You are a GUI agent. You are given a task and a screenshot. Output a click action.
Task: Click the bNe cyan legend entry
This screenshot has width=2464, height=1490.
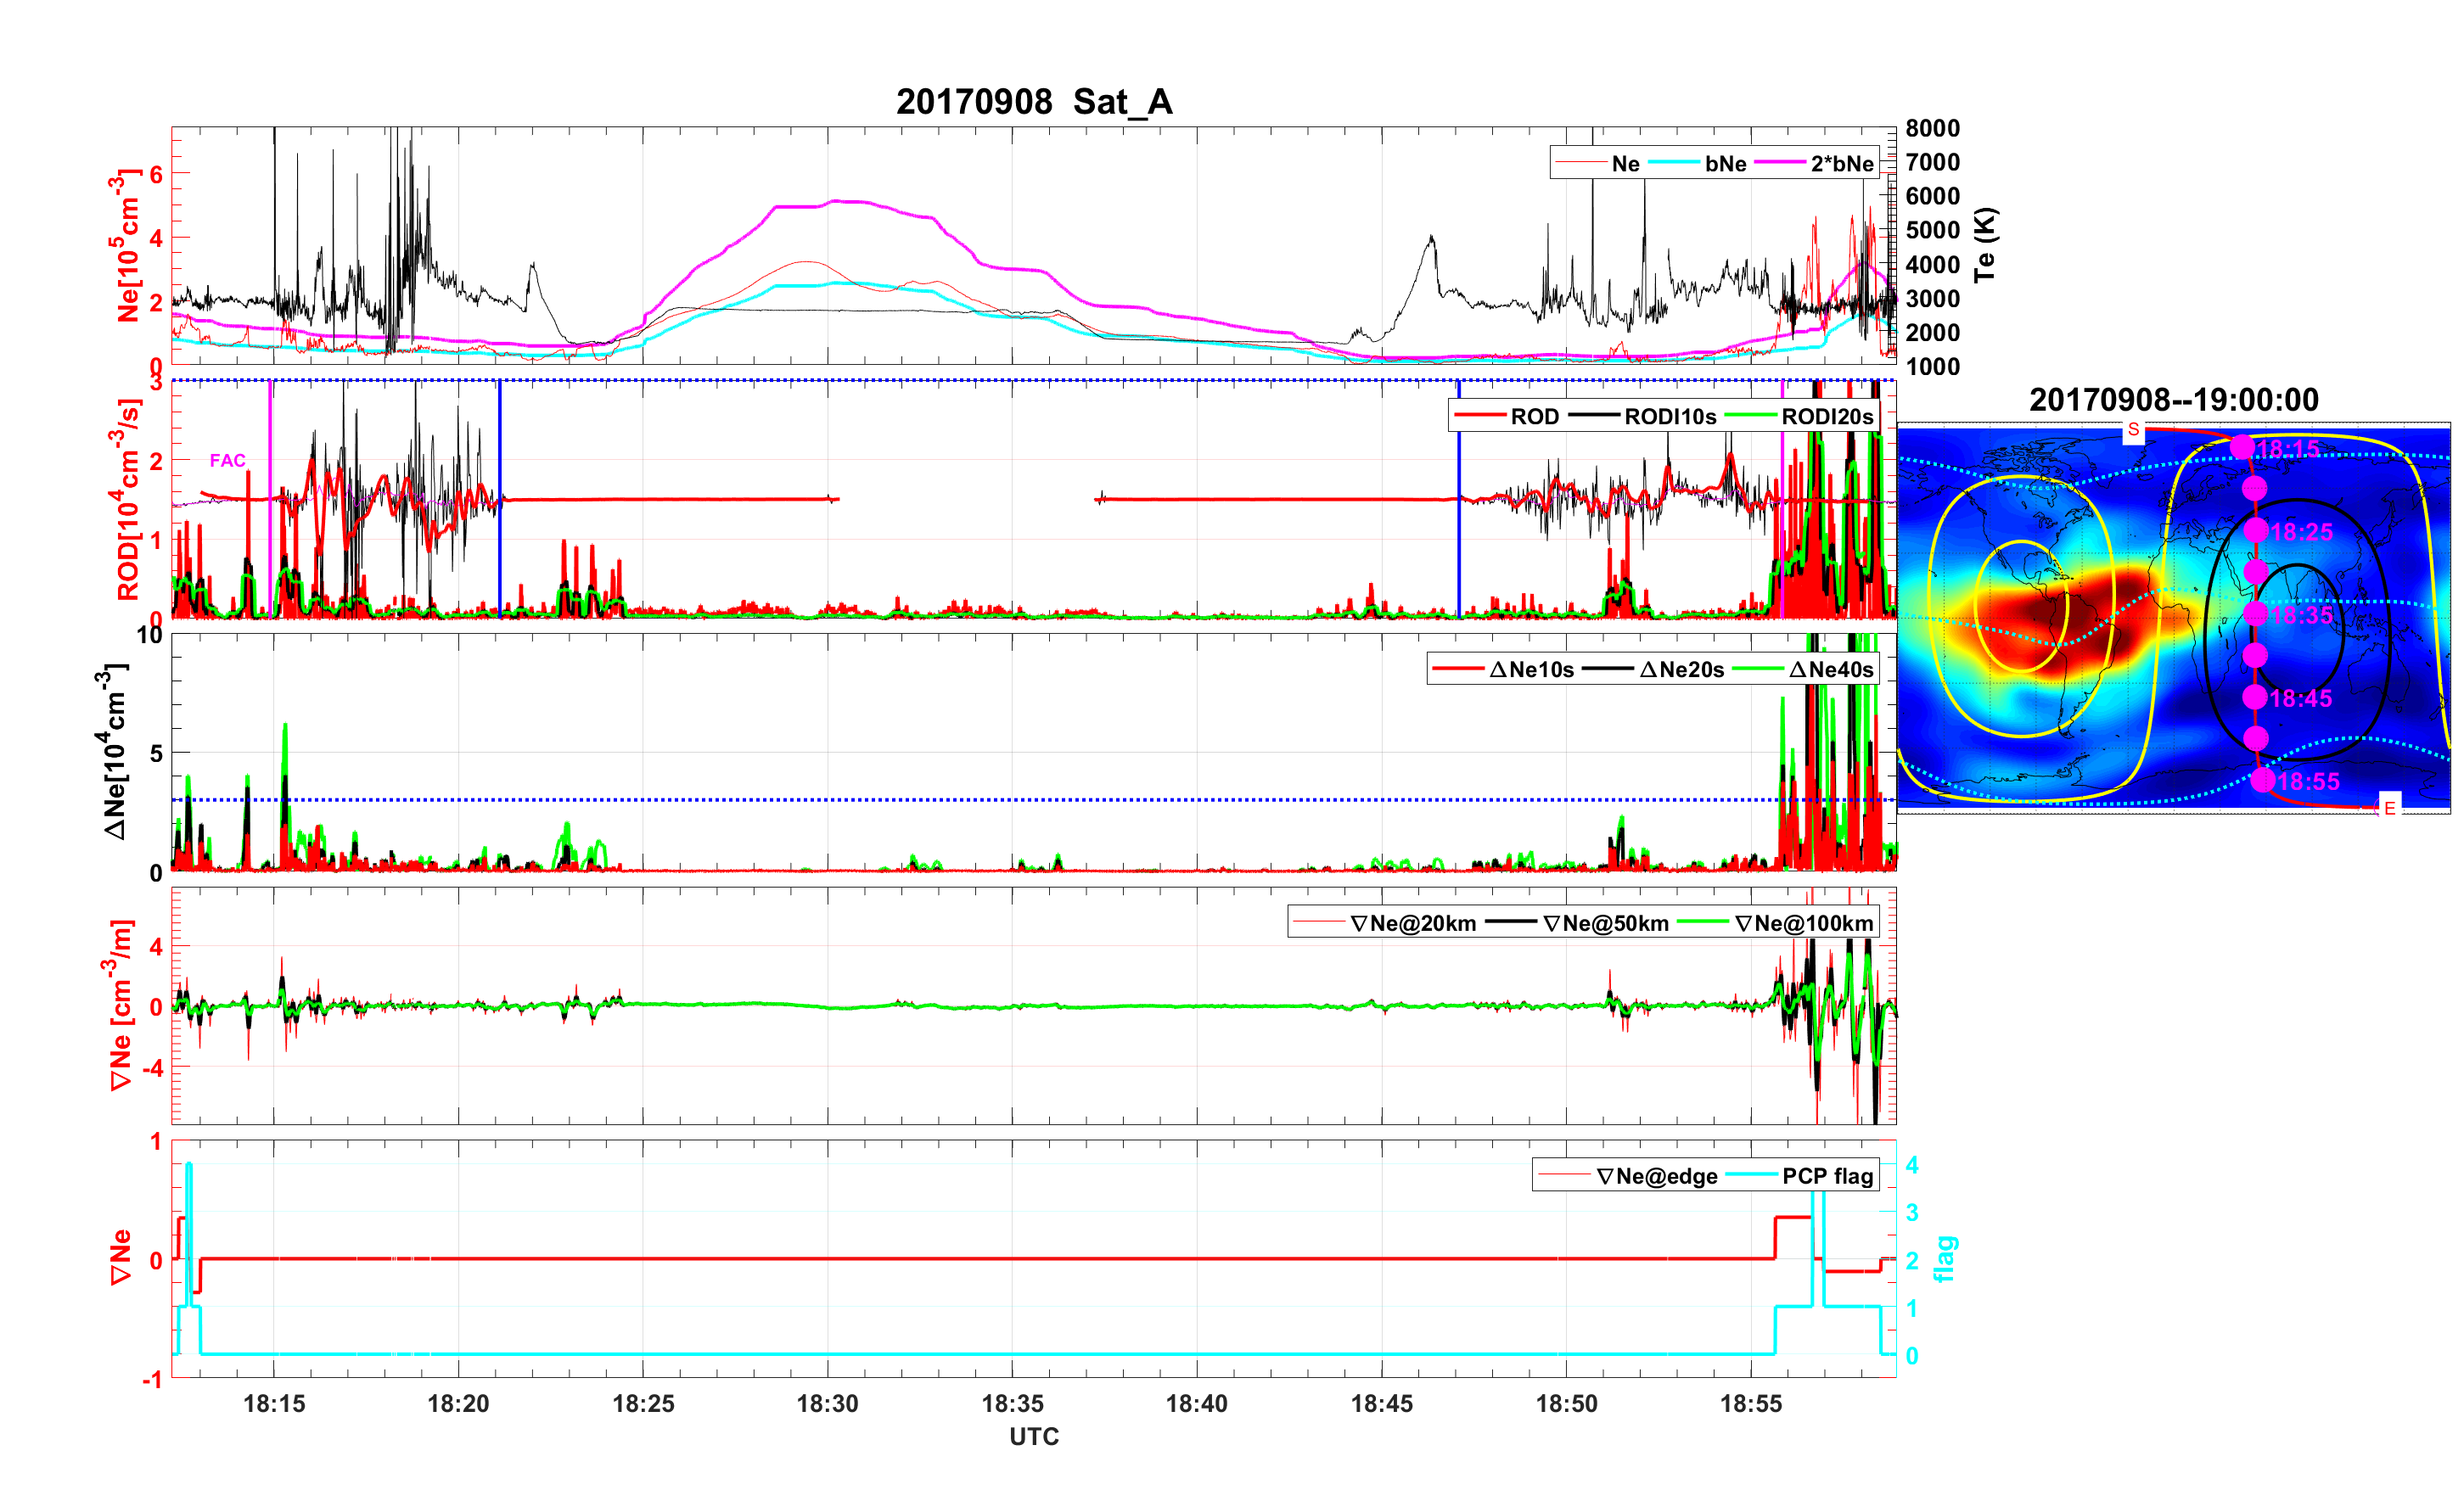point(1725,163)
